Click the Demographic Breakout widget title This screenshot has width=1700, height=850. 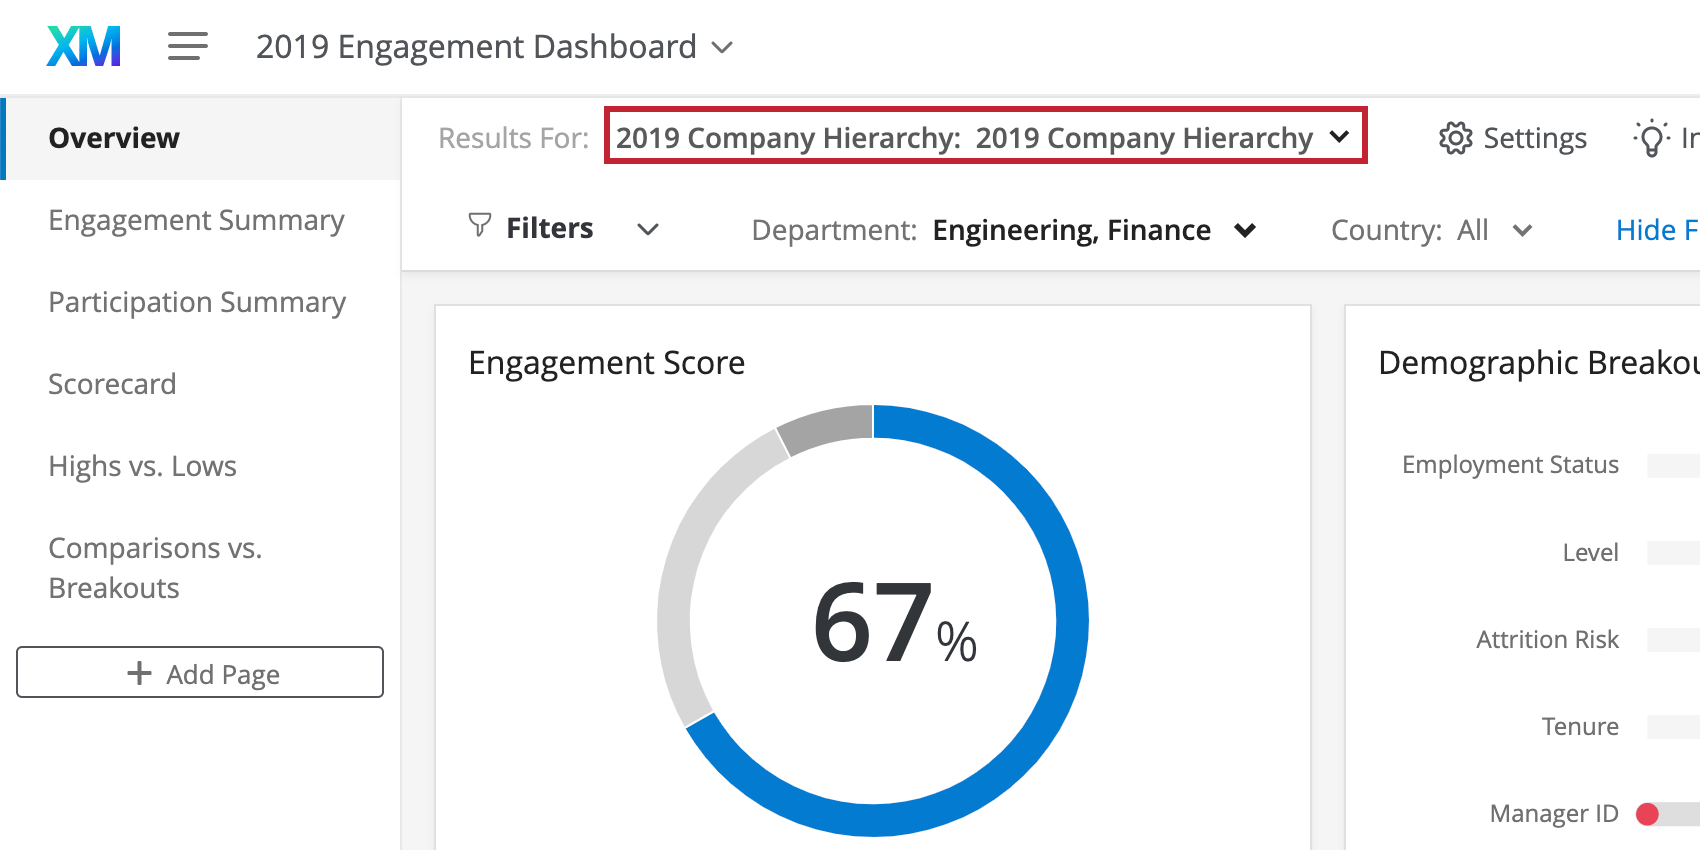click(x=1539, y=362)
